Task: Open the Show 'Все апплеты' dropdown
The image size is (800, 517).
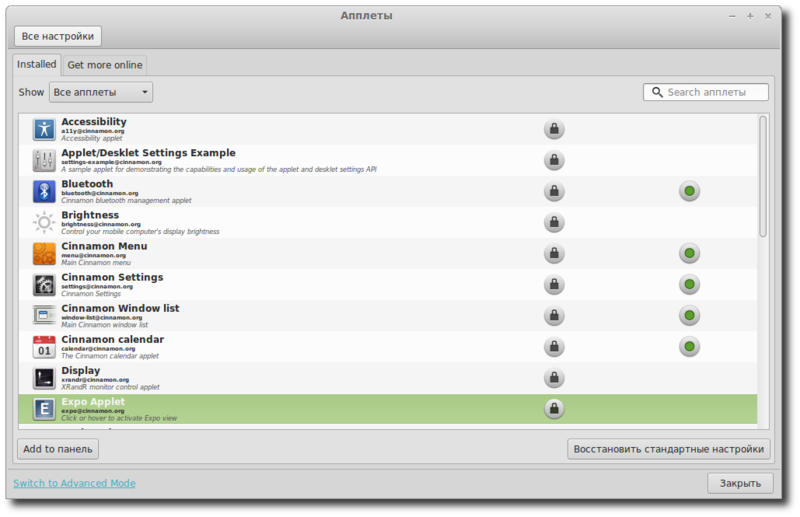Action: click(x=101, y=92)
